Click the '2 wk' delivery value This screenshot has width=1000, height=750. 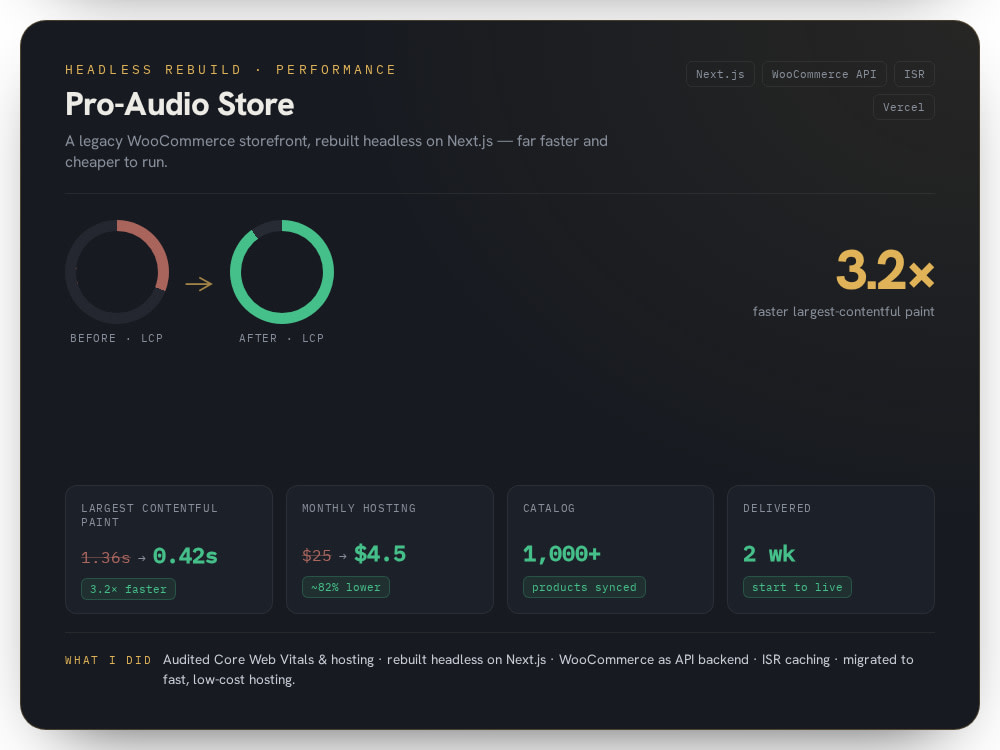(x=769, y=554)
